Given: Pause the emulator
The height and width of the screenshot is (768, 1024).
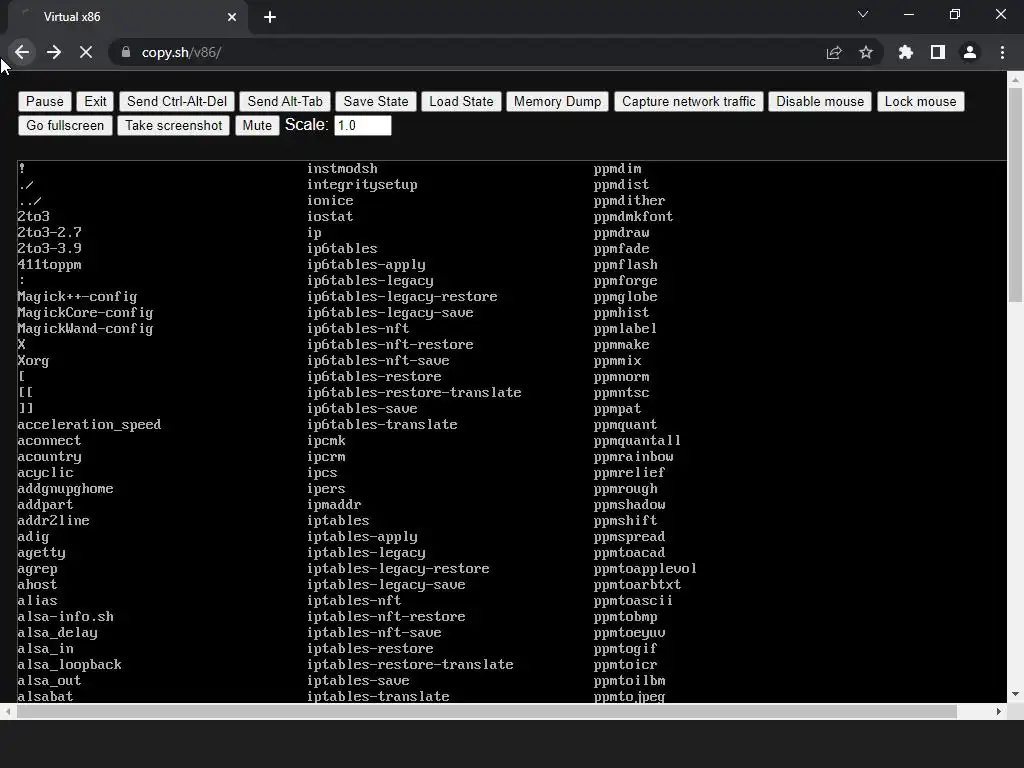Looking at the screenshot, I should 44,101.
